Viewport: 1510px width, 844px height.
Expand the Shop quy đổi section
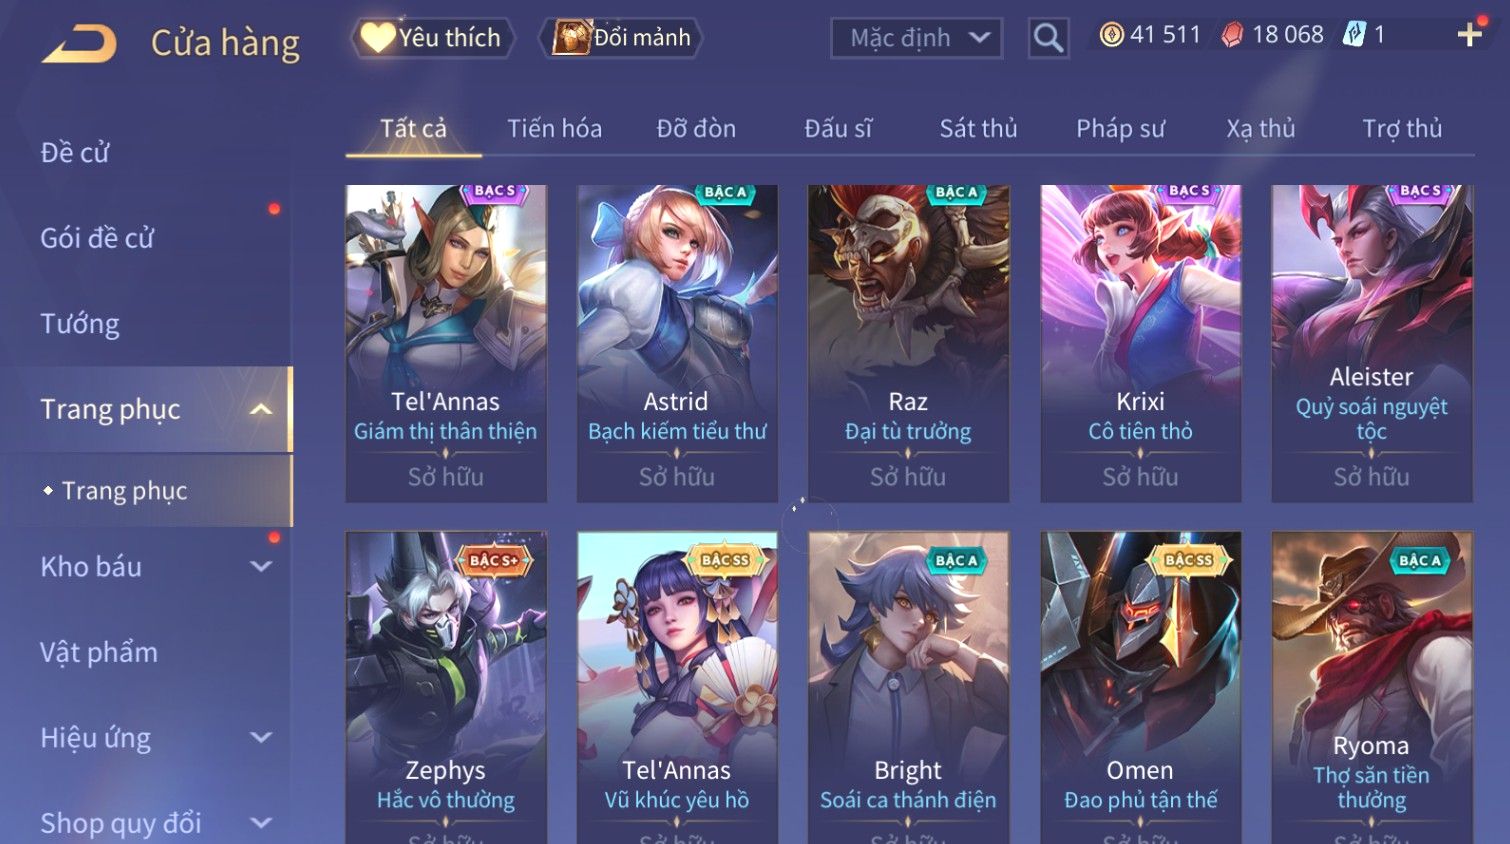261,823
